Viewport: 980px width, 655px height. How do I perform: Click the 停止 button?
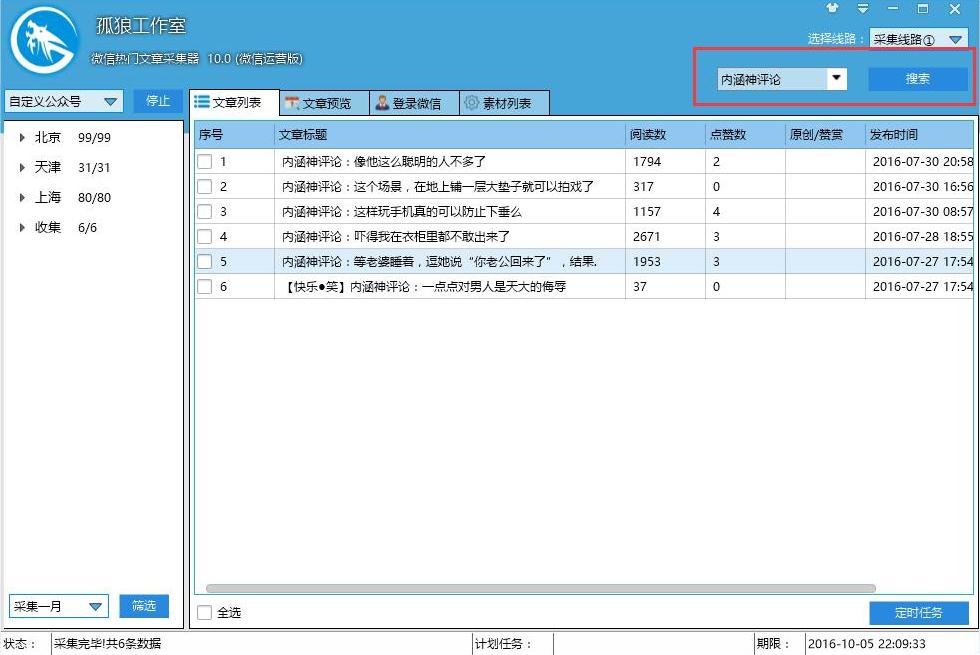coord(158,101)
